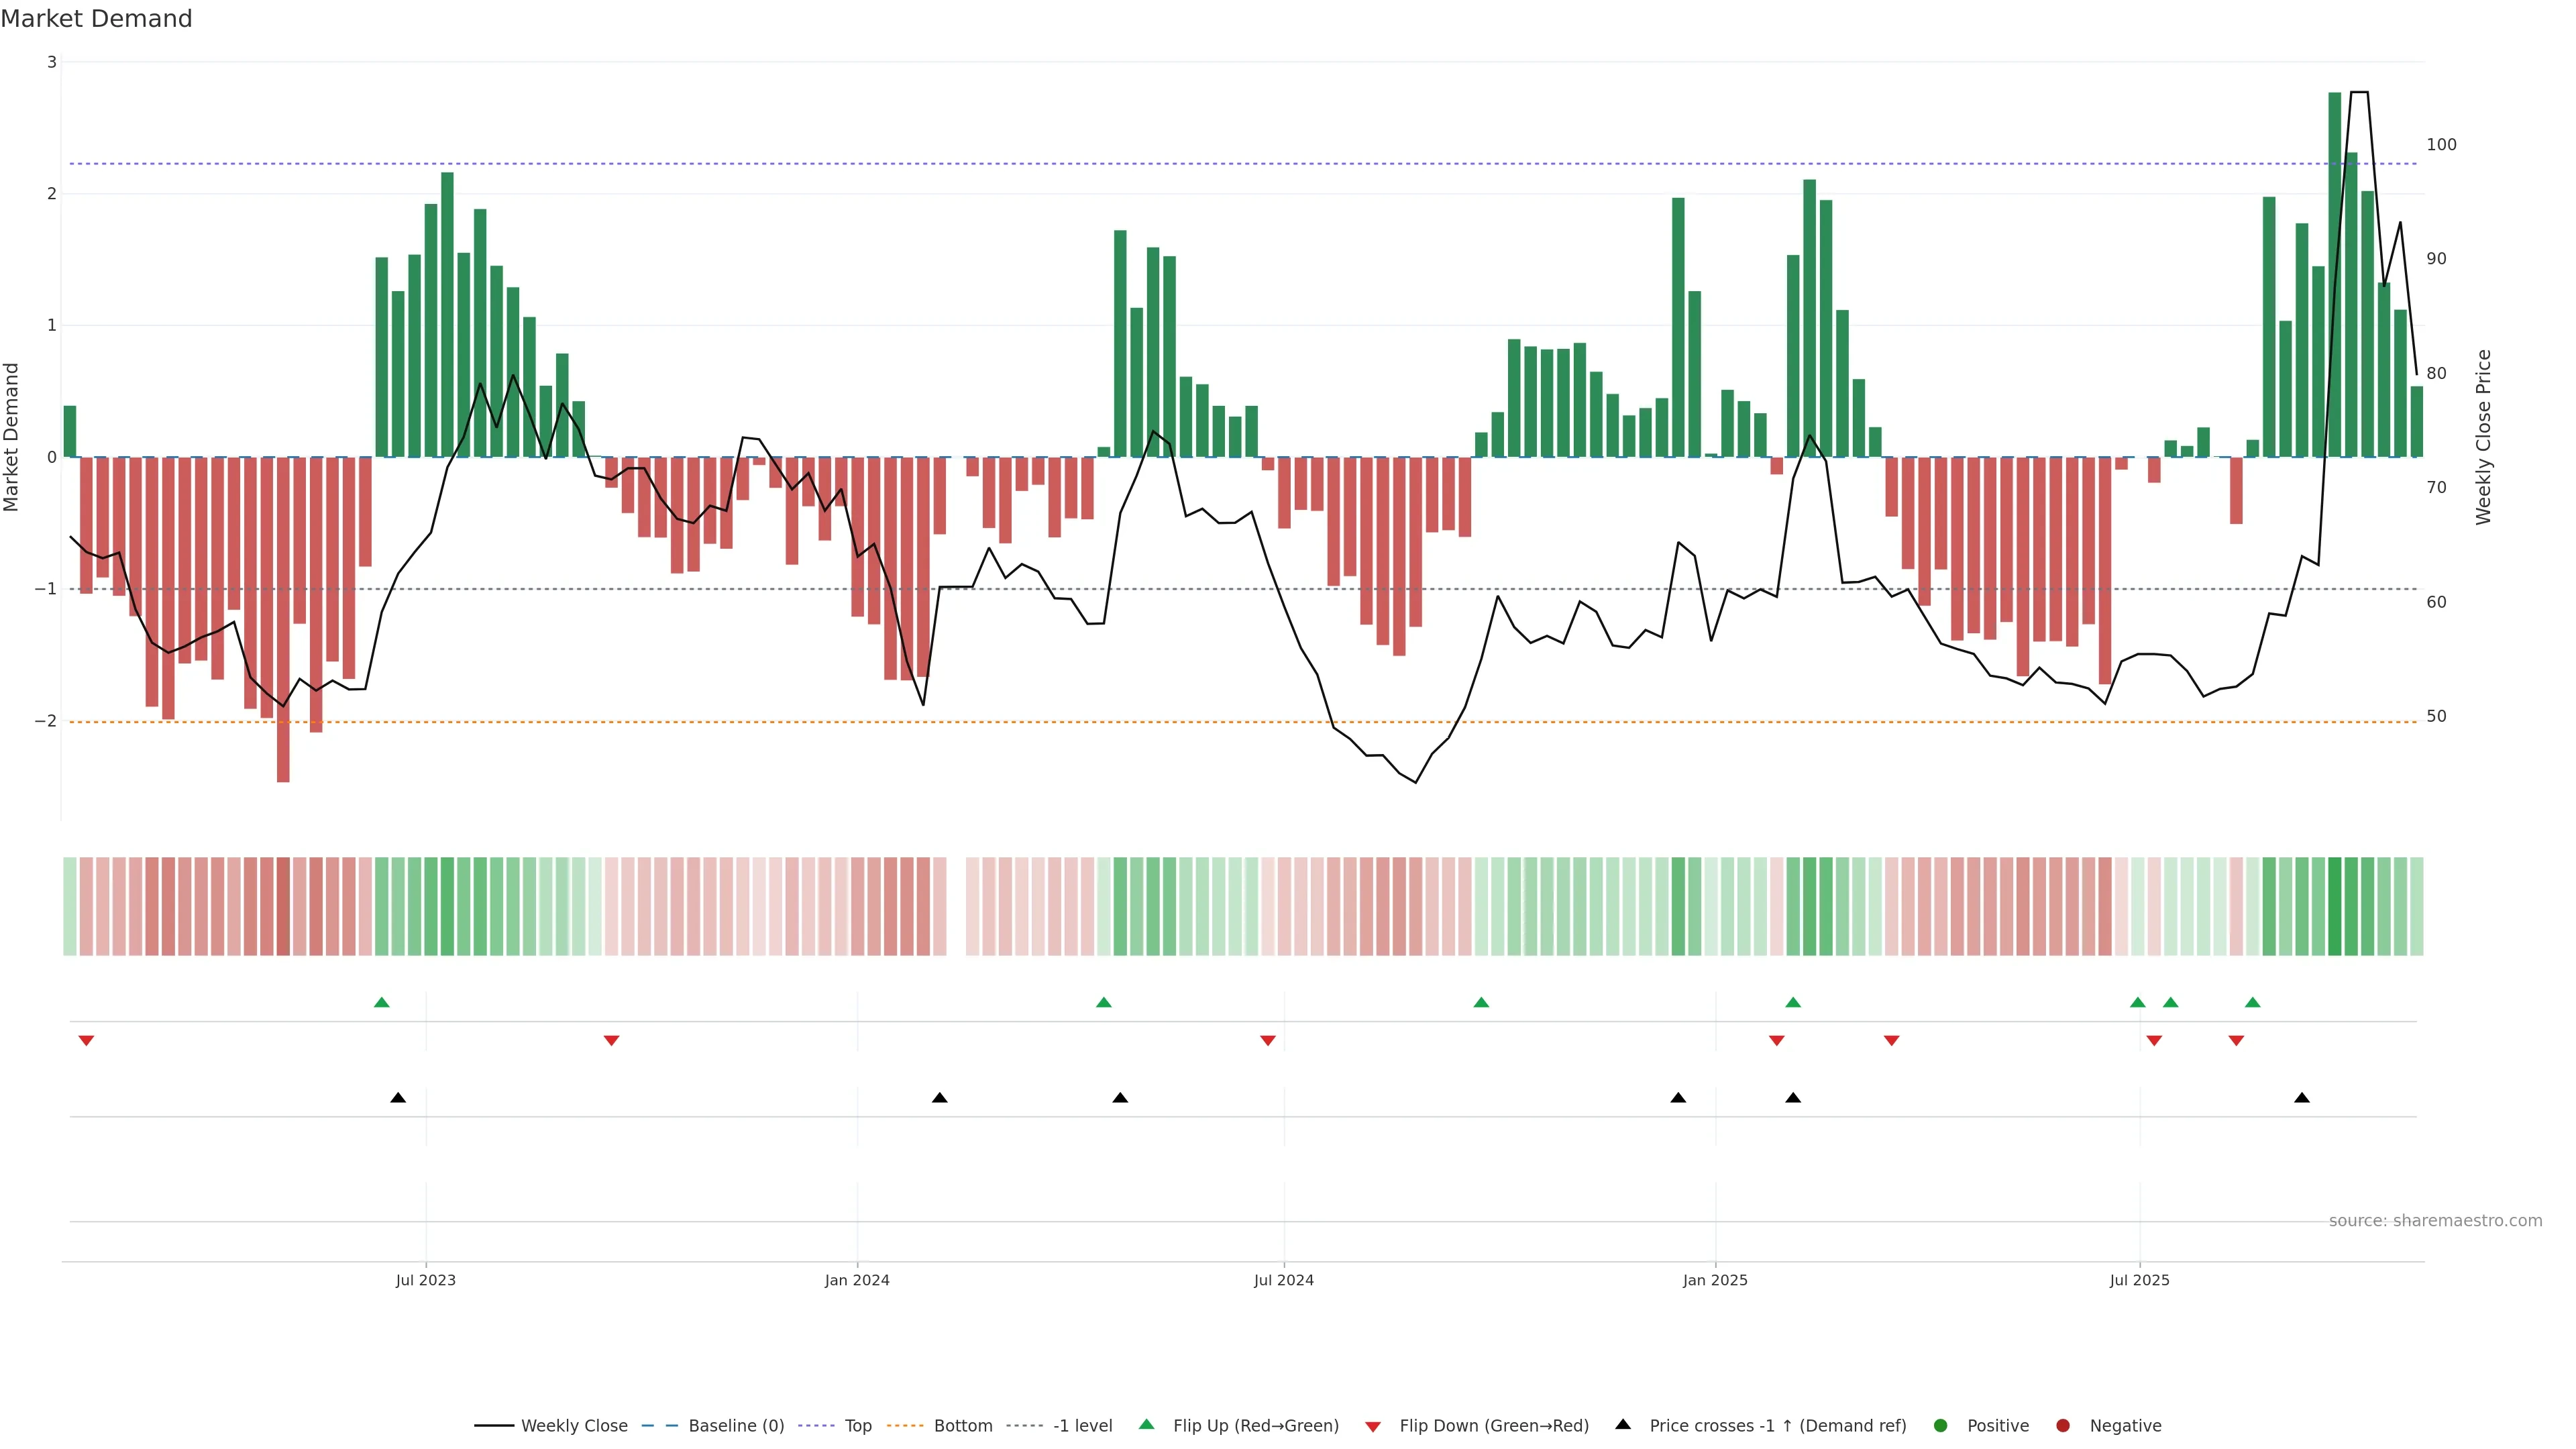
Task: Toggle the Top dotted line legend entry
Action: pyautogui.click(x=857, y=1425)
